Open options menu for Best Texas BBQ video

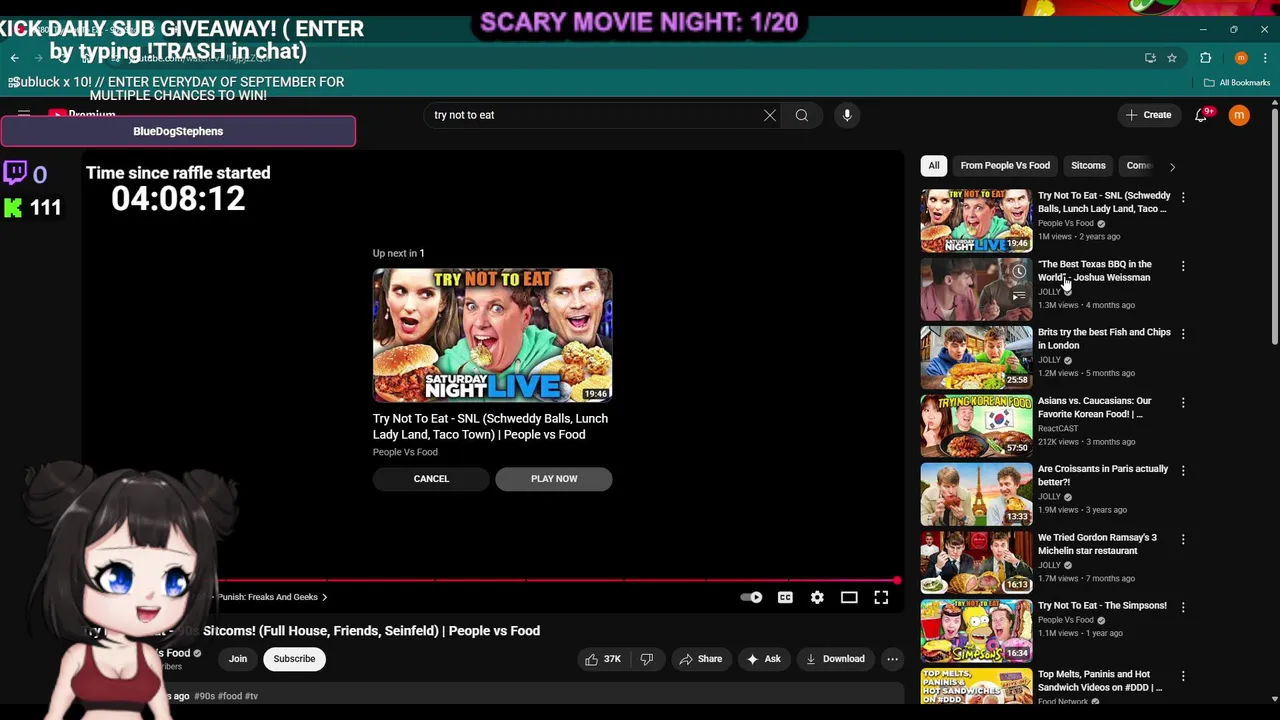click(x=1183, y=266)
